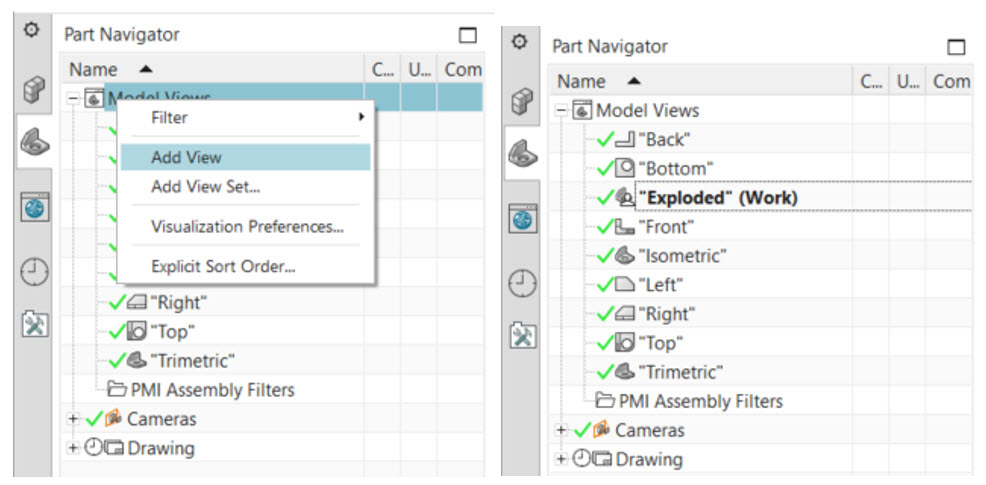Toggle the green checkmark beside "Back" view
The image size is (986, 485).
coord(604,140)
